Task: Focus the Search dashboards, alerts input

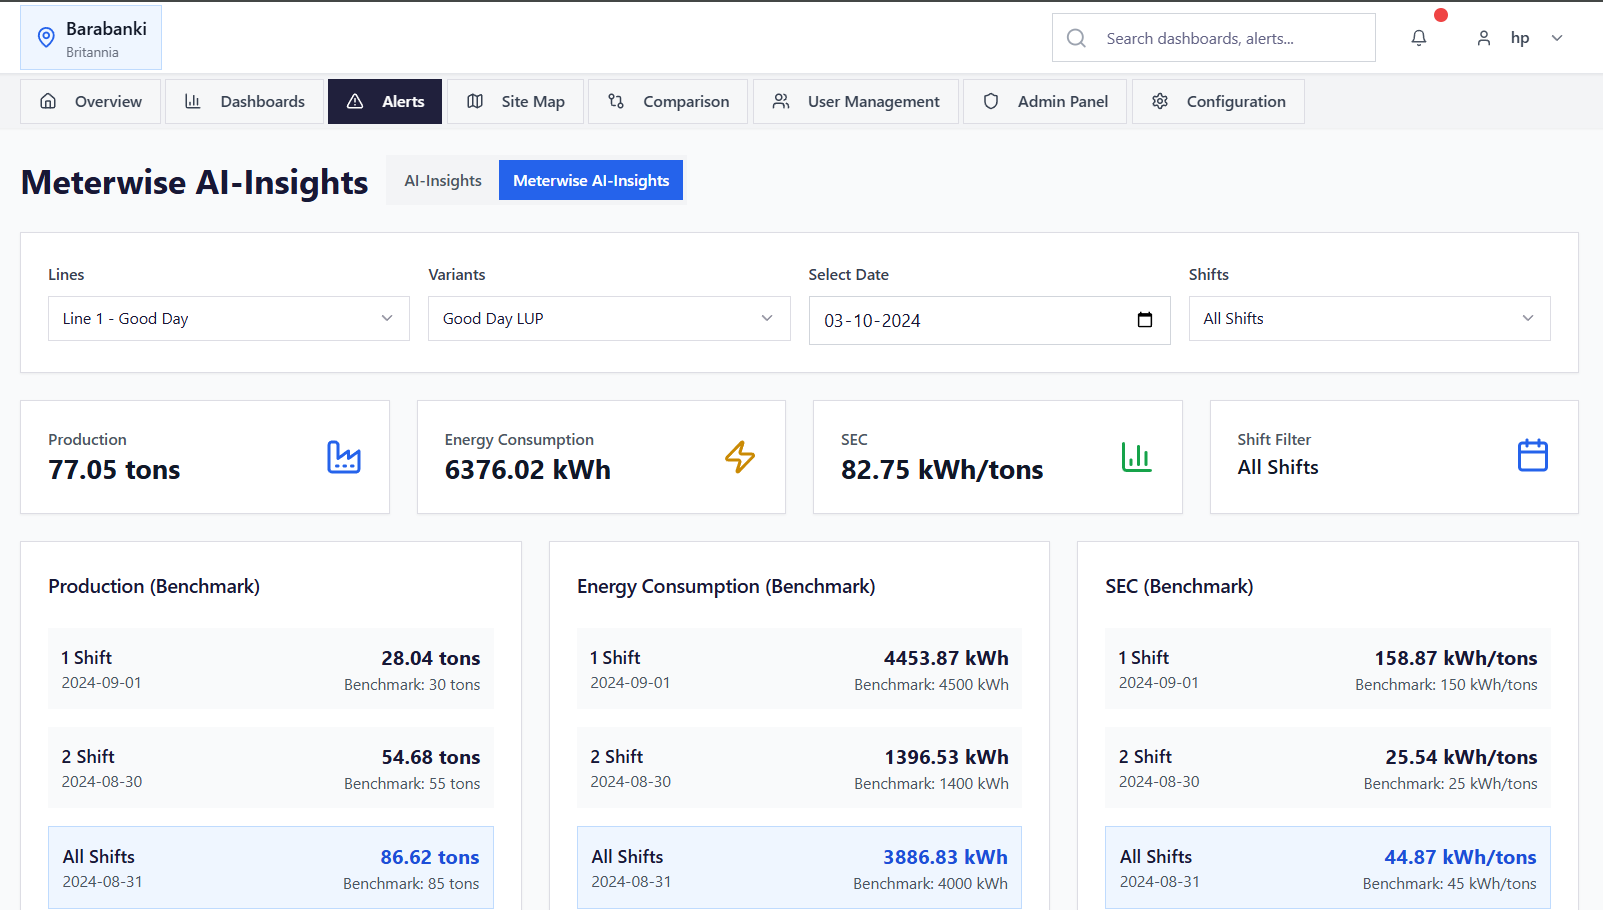Action: 1214,38
